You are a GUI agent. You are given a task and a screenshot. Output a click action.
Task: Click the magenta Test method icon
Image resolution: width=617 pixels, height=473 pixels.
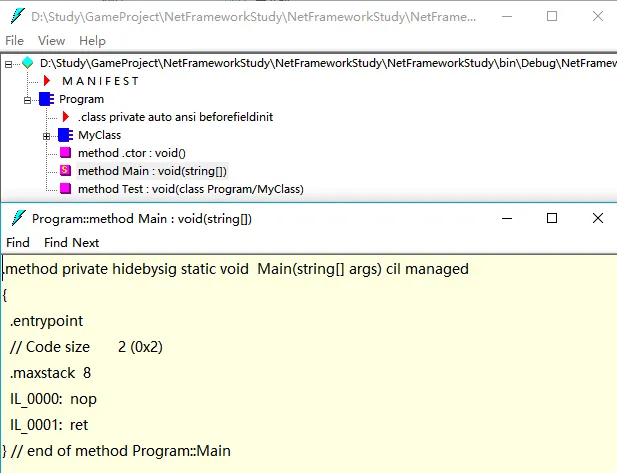65,189
